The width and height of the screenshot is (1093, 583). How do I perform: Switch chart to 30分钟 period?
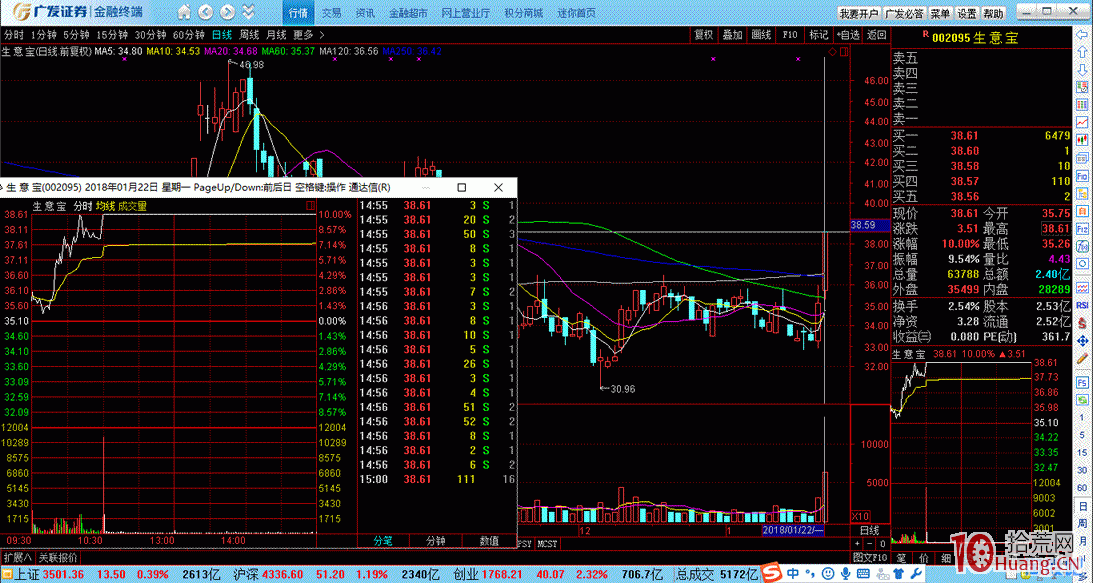151,35
